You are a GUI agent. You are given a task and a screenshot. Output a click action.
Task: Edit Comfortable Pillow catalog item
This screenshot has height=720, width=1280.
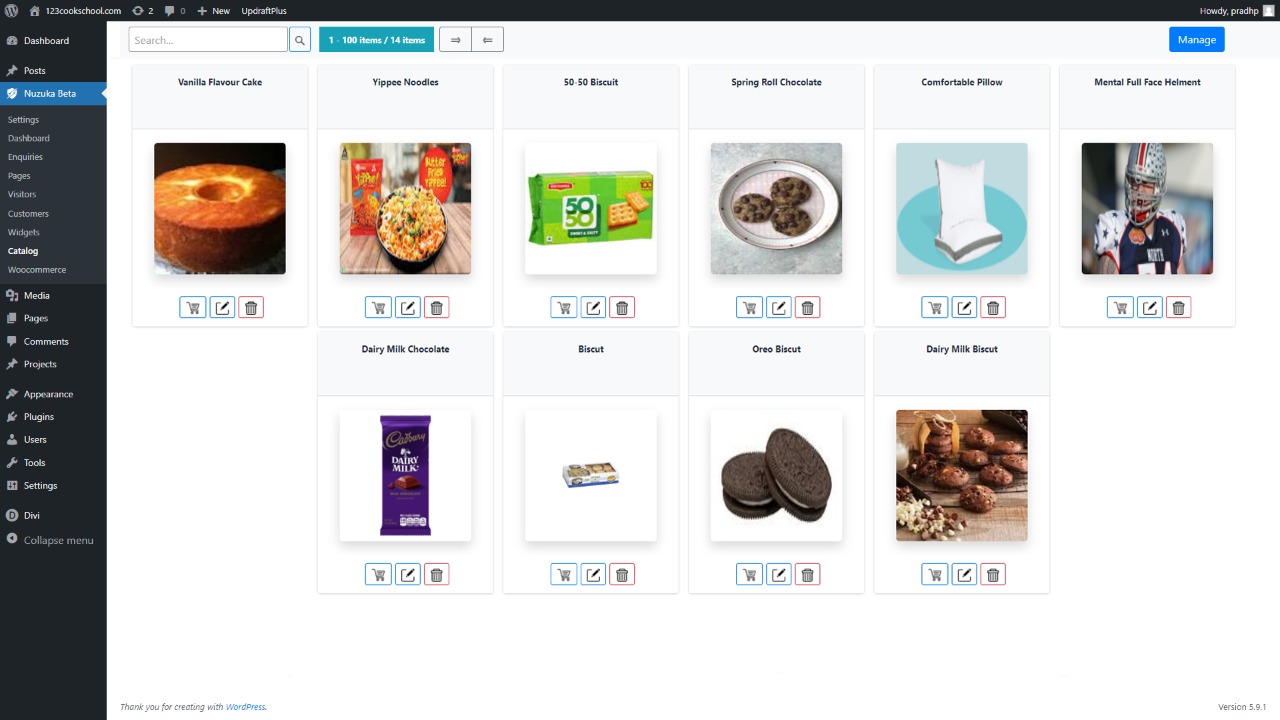pos(964,308)
